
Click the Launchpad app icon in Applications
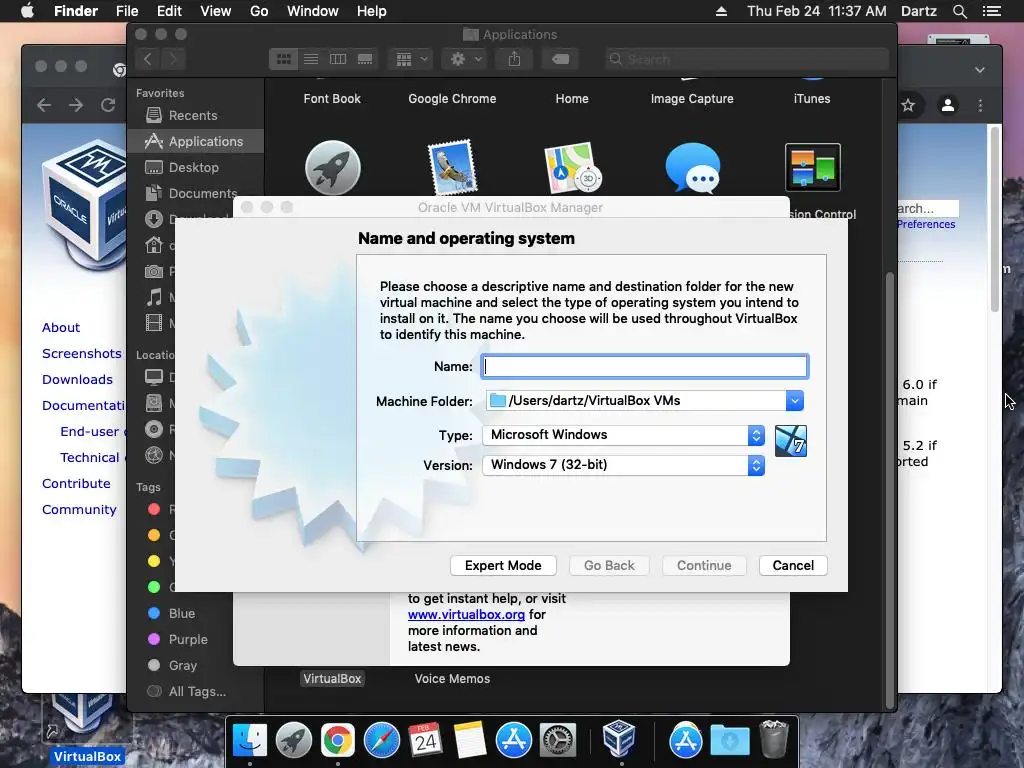[x=332, y=167]
